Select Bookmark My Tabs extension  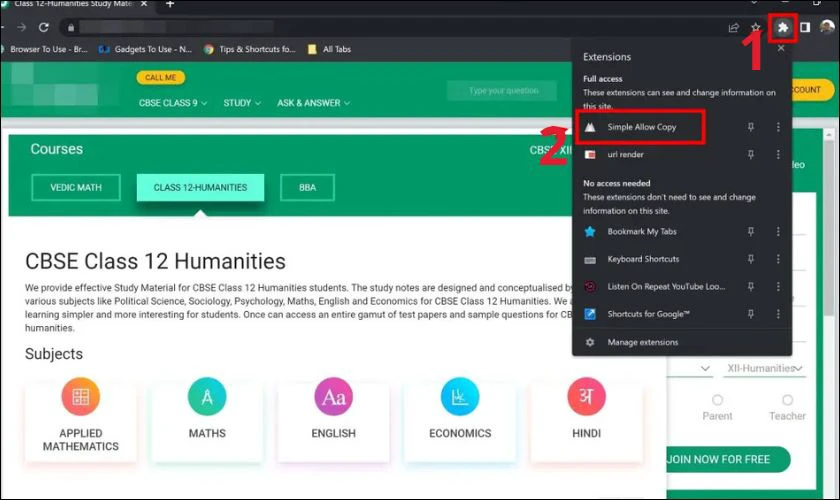(x=642, y=232)
